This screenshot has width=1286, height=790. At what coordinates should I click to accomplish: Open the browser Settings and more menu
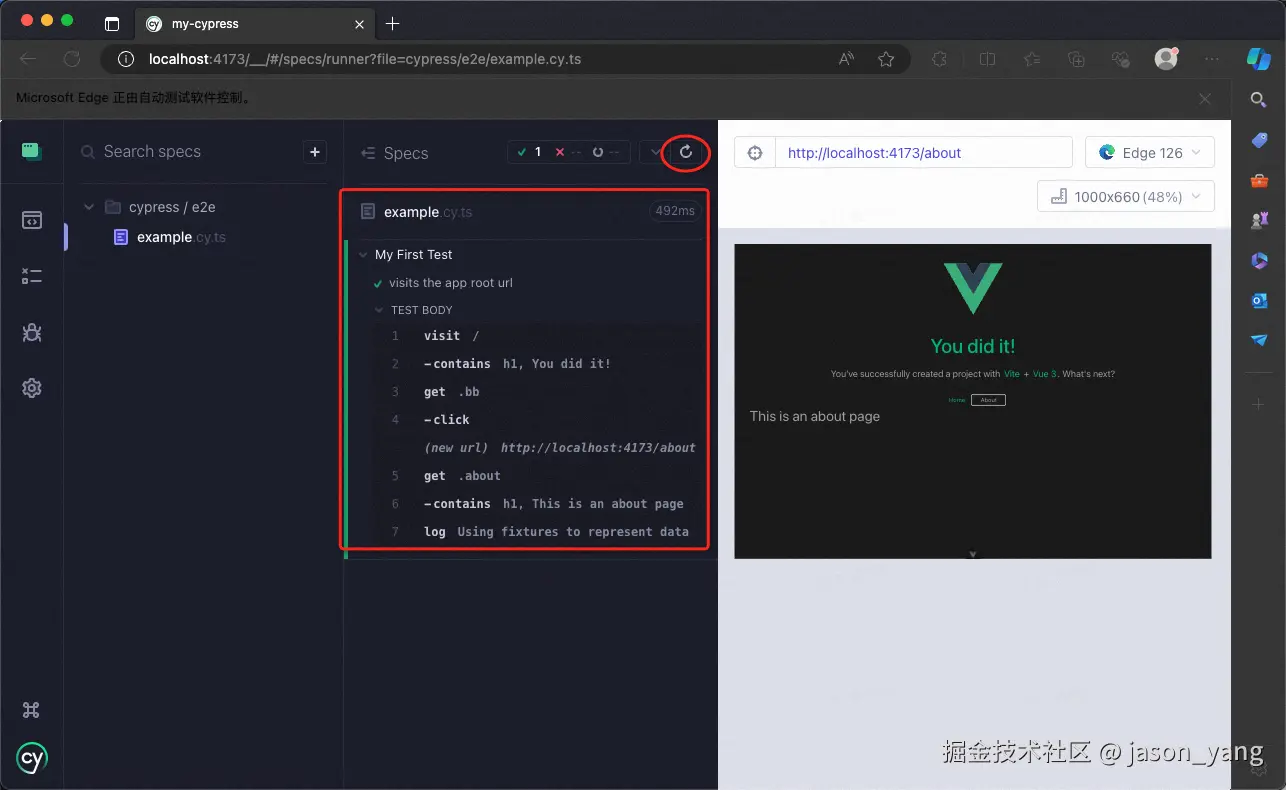point(1212,59)
